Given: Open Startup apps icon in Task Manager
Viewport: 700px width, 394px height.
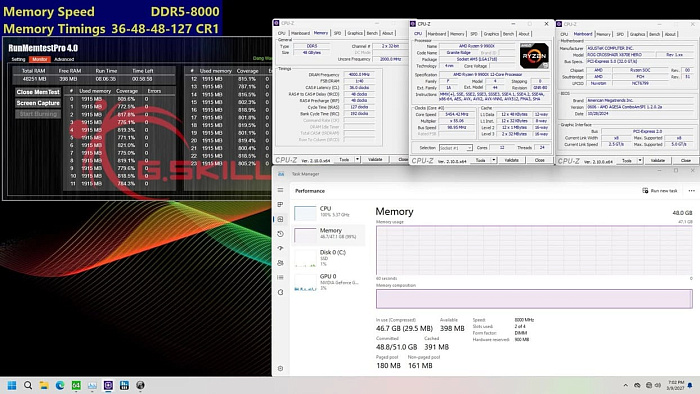Looking at the screenshot, I should tap(280, 248).
